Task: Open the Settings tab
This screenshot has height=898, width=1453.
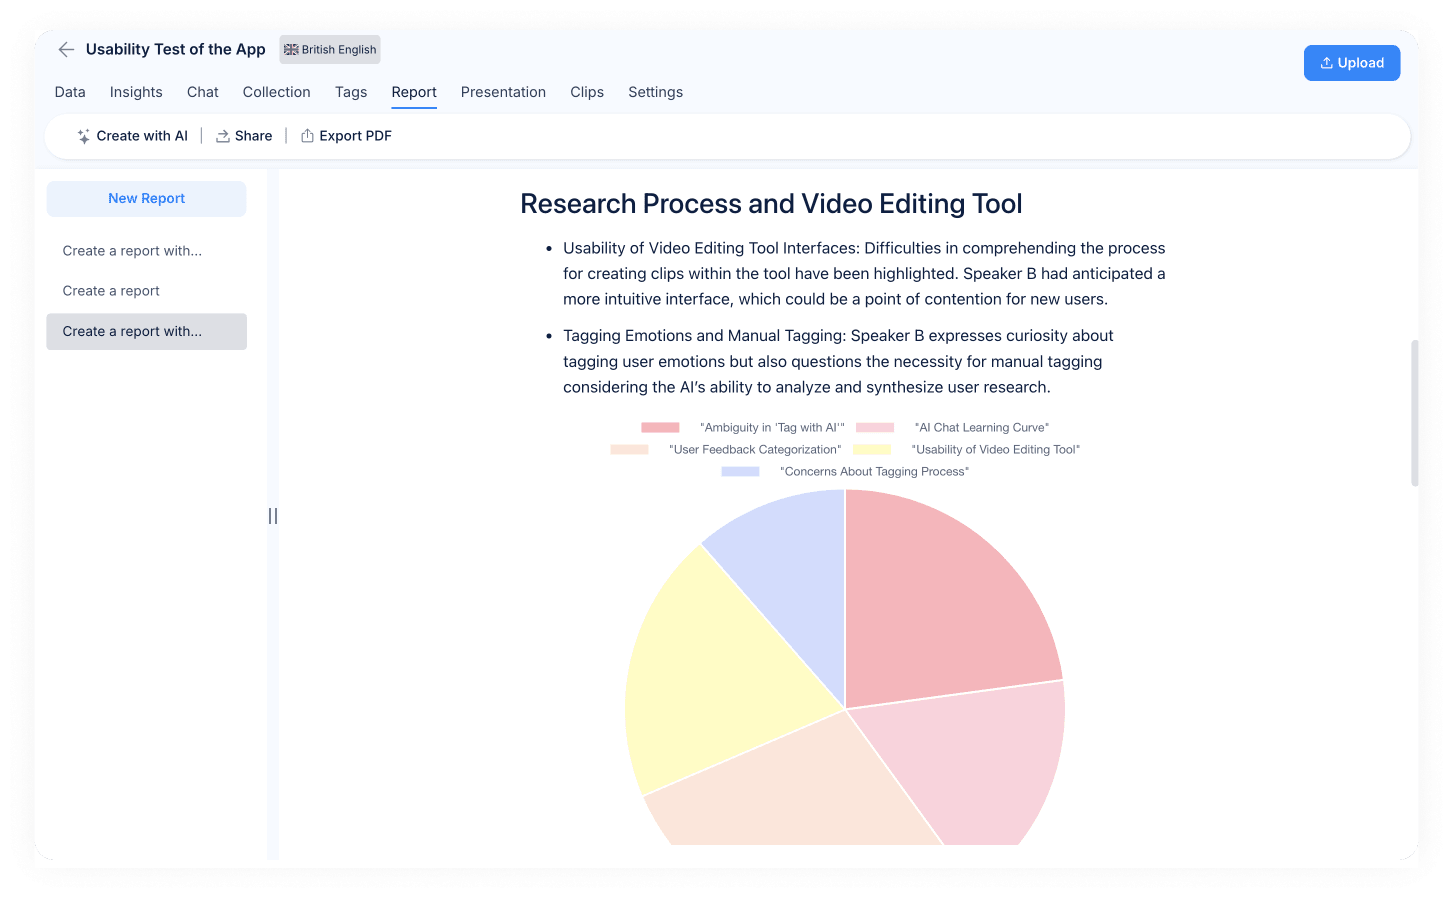Action: [x=655, y=92]
